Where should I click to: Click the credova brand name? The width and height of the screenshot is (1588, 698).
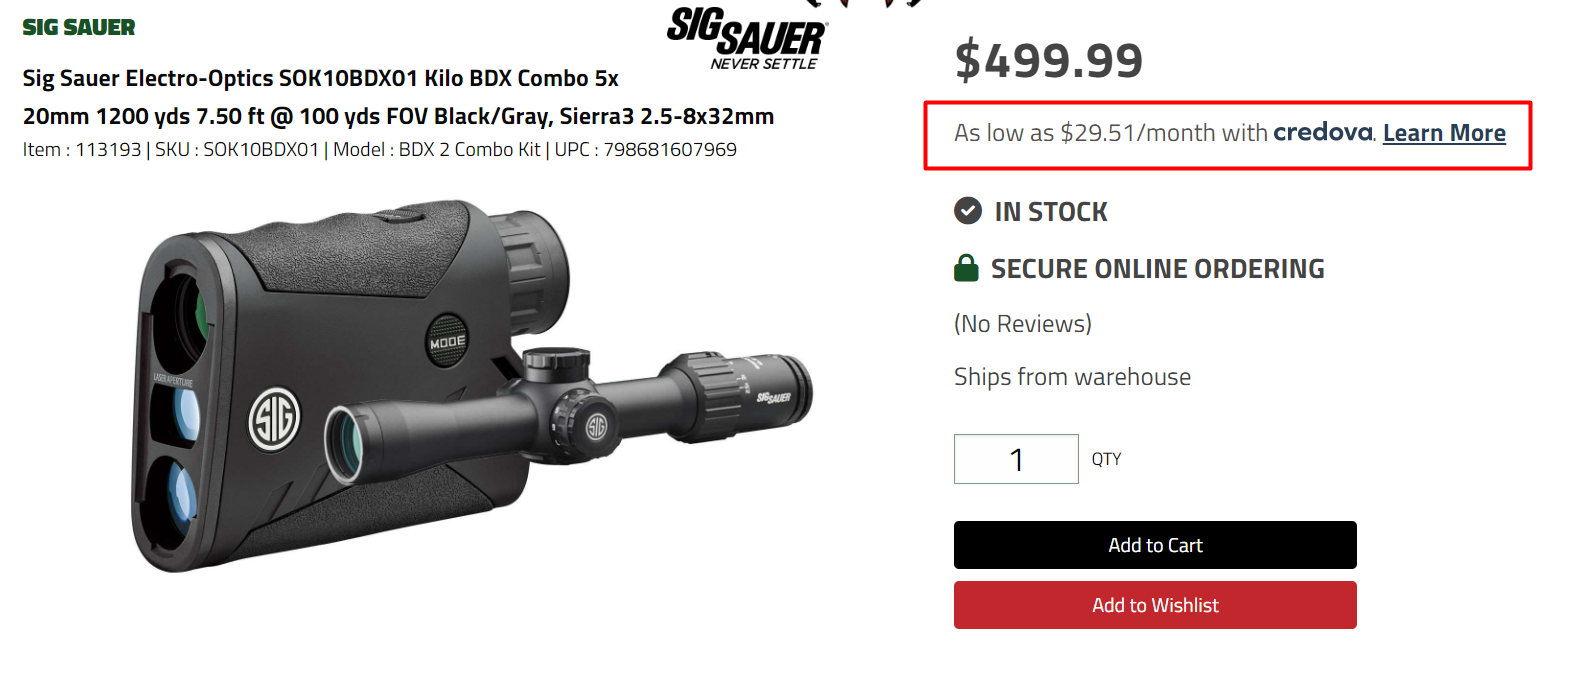click(x=1324, y=132)
